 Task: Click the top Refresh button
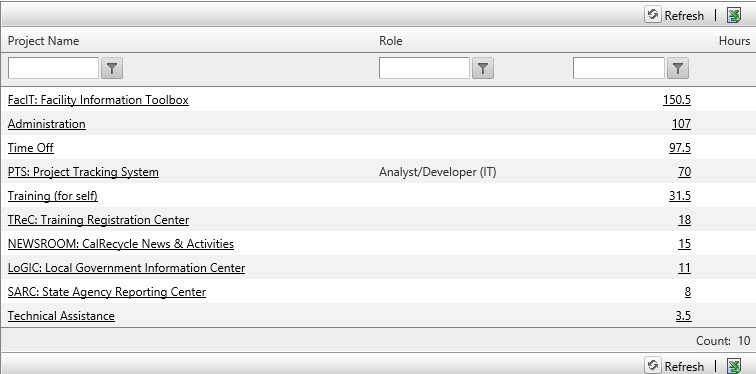[x=675, y=15]
